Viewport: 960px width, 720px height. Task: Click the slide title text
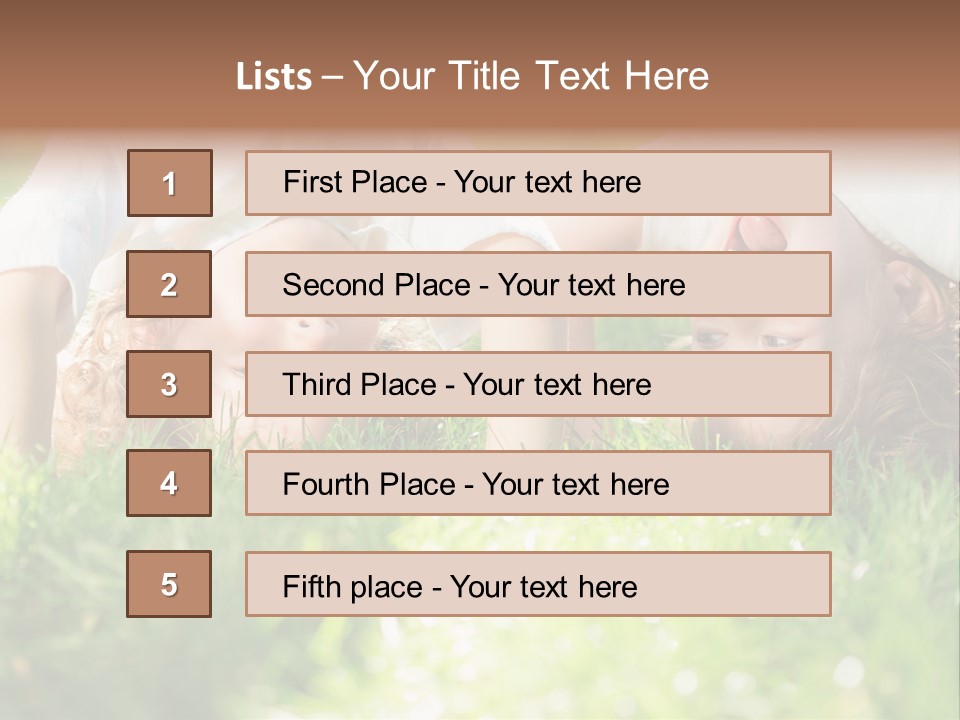click(472, 76)
